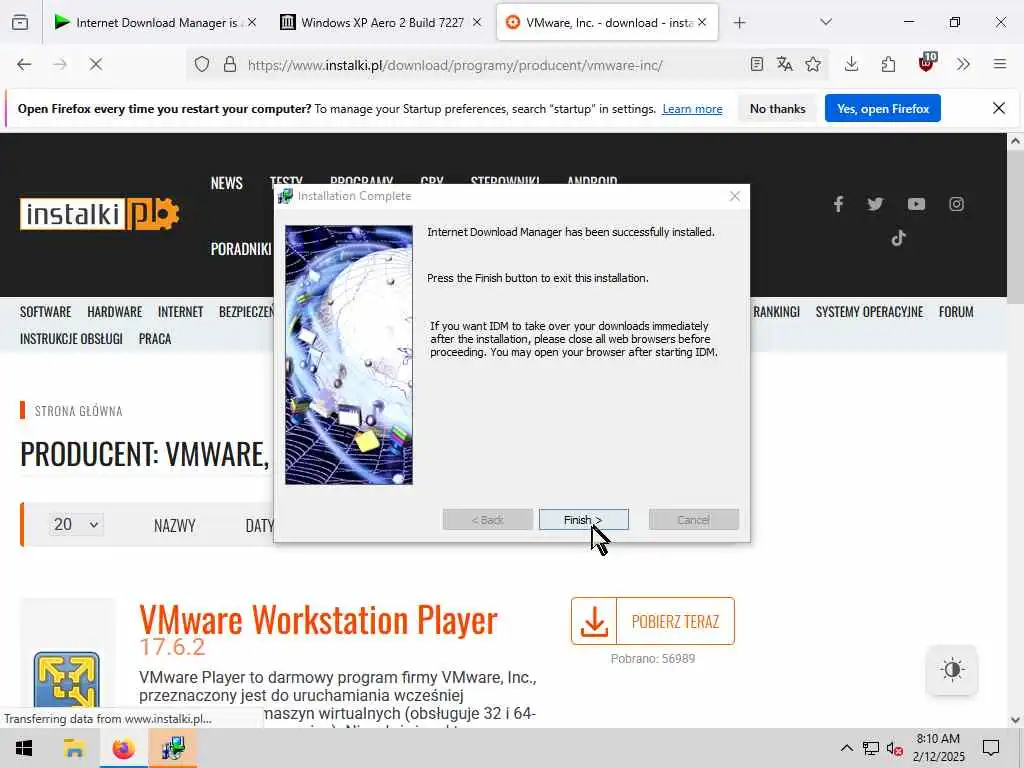Download via POBIERZ TERAZ button
The image size is (1024, 768).
(652, 621)
